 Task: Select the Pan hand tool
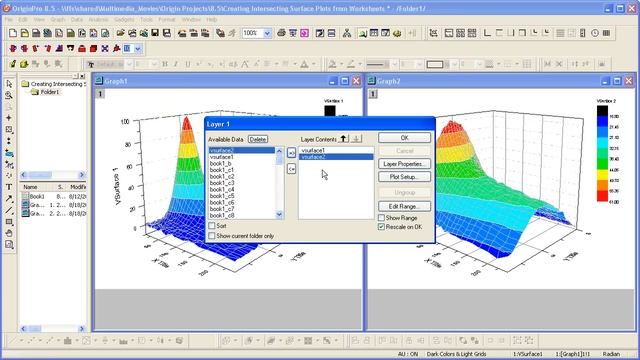point(9,233)
